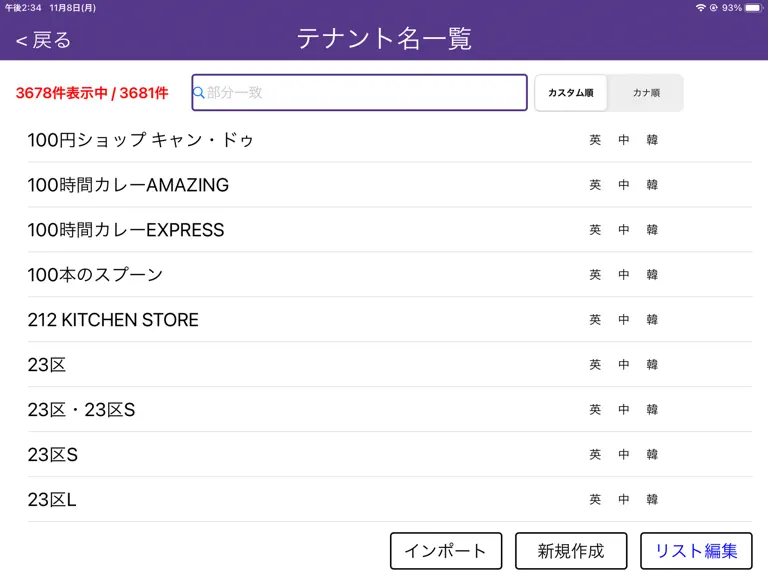This screenshot has height=576, width=768.
Task: Tap 英 for 212 KITCHEN STORE
Action: 595,320
